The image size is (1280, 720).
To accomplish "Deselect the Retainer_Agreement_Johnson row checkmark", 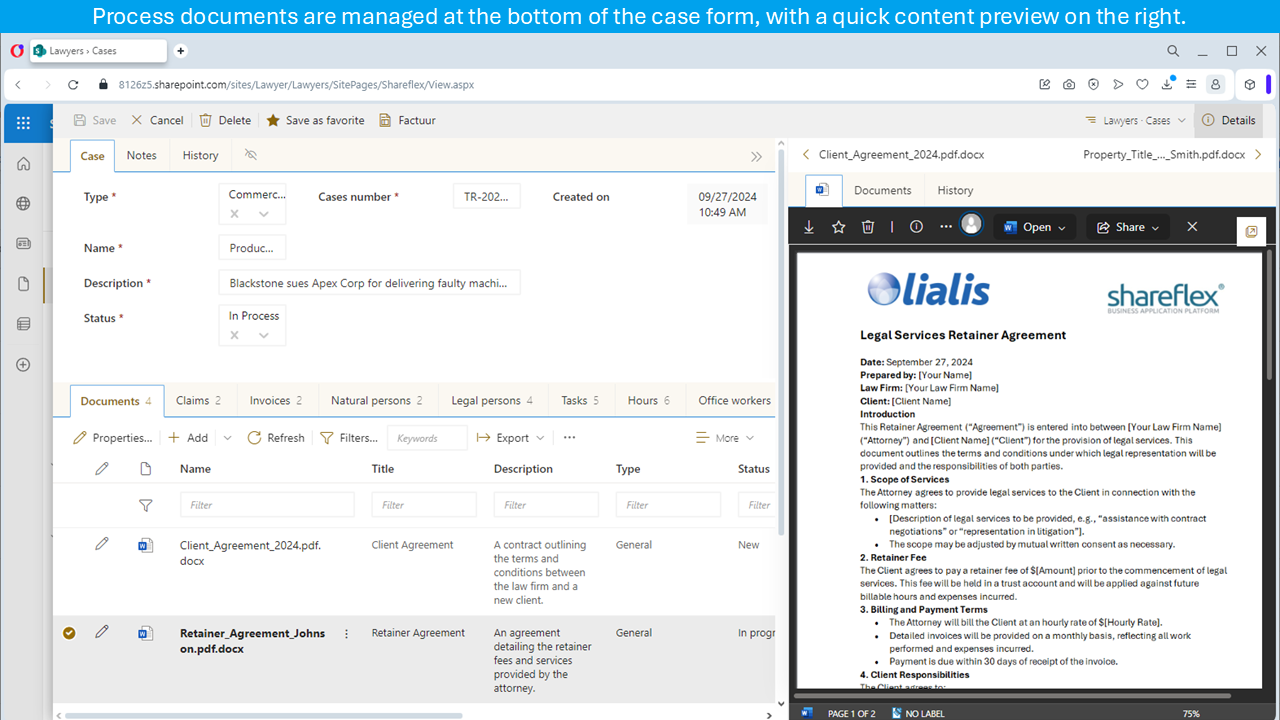I will (69, 632).
